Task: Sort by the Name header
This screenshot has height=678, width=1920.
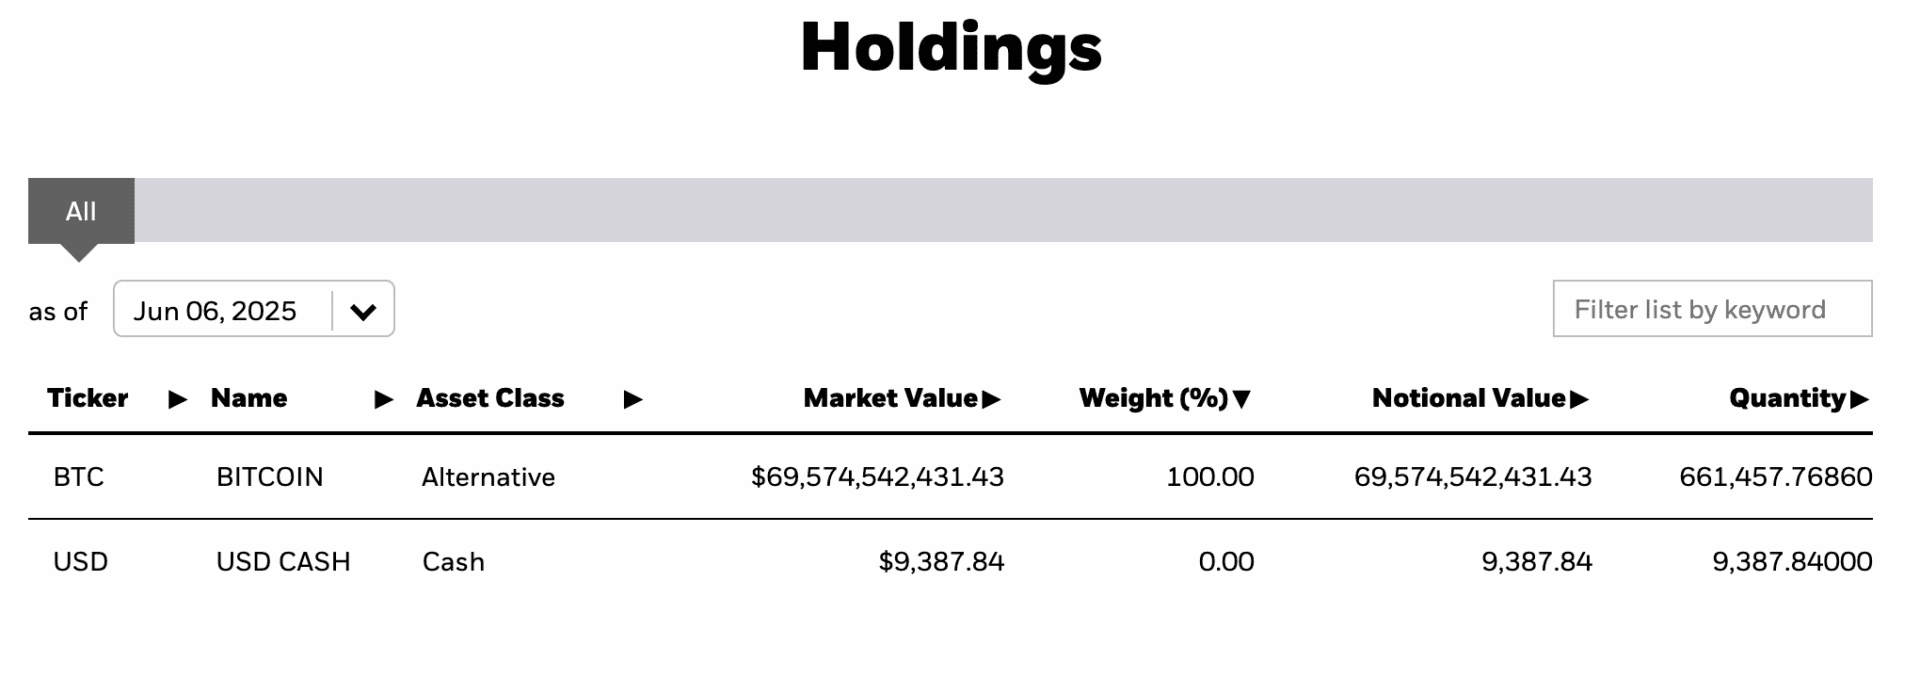Action: tap(249, 399)
